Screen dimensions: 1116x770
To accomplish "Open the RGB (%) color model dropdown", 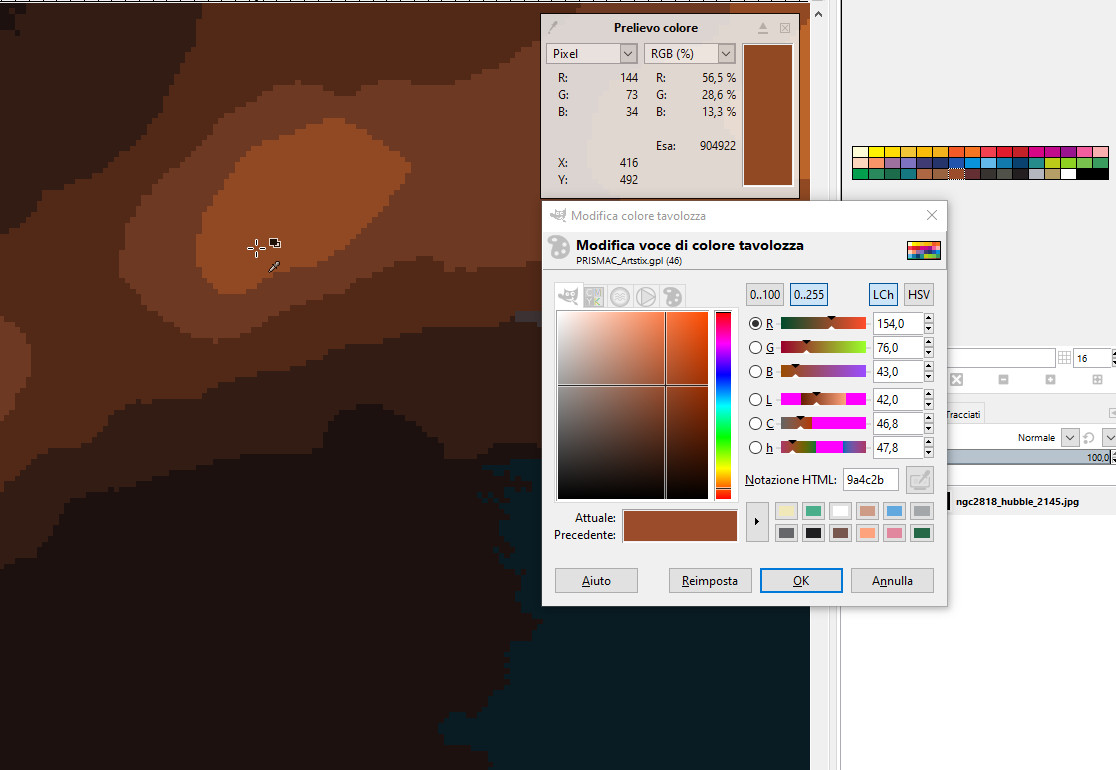I will pos(689,53).
